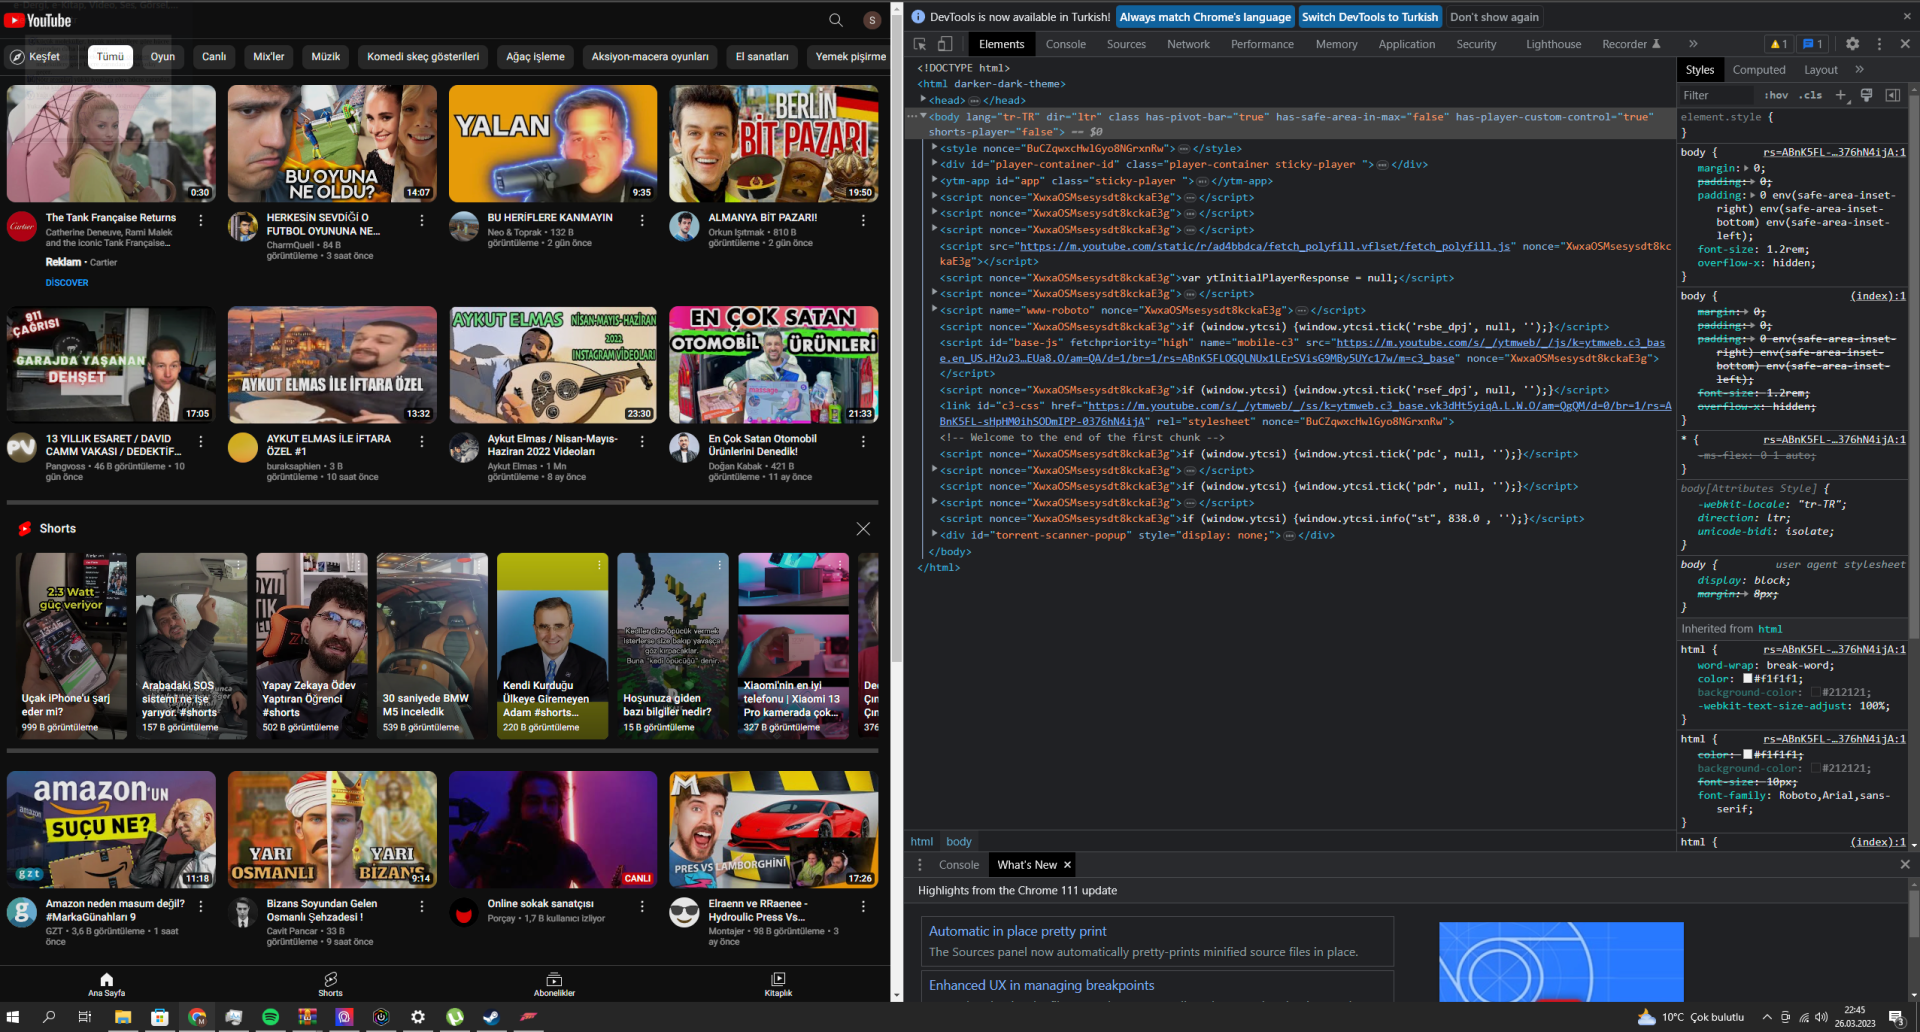Toggle the inspect element picker

click(x=920, y=44)
